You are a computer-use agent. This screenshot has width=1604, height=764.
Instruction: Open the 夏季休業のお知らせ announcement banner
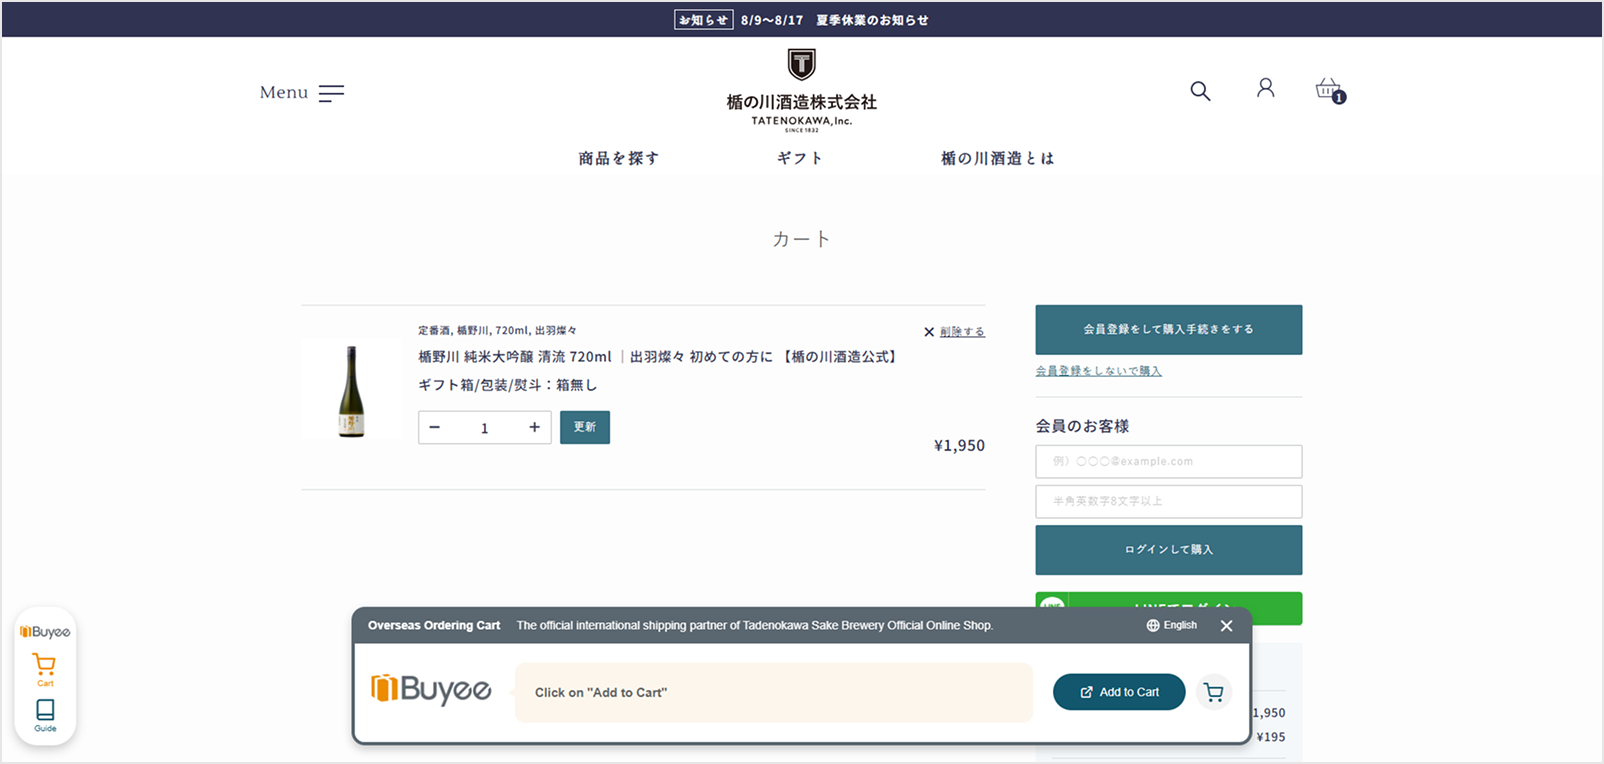pyautogui.click(x=802, y=20)
